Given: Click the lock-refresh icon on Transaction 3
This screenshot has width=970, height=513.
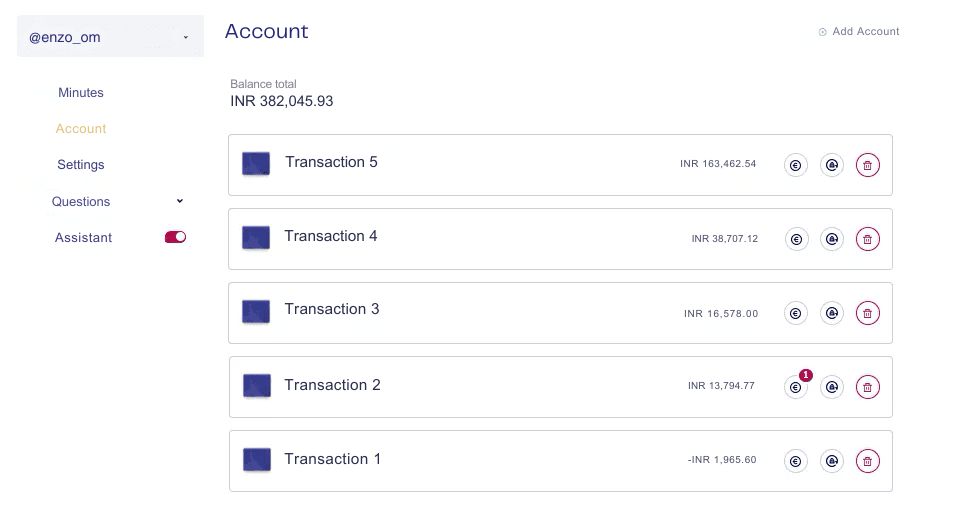Looking at the screenshot, I should click(832, 313).
